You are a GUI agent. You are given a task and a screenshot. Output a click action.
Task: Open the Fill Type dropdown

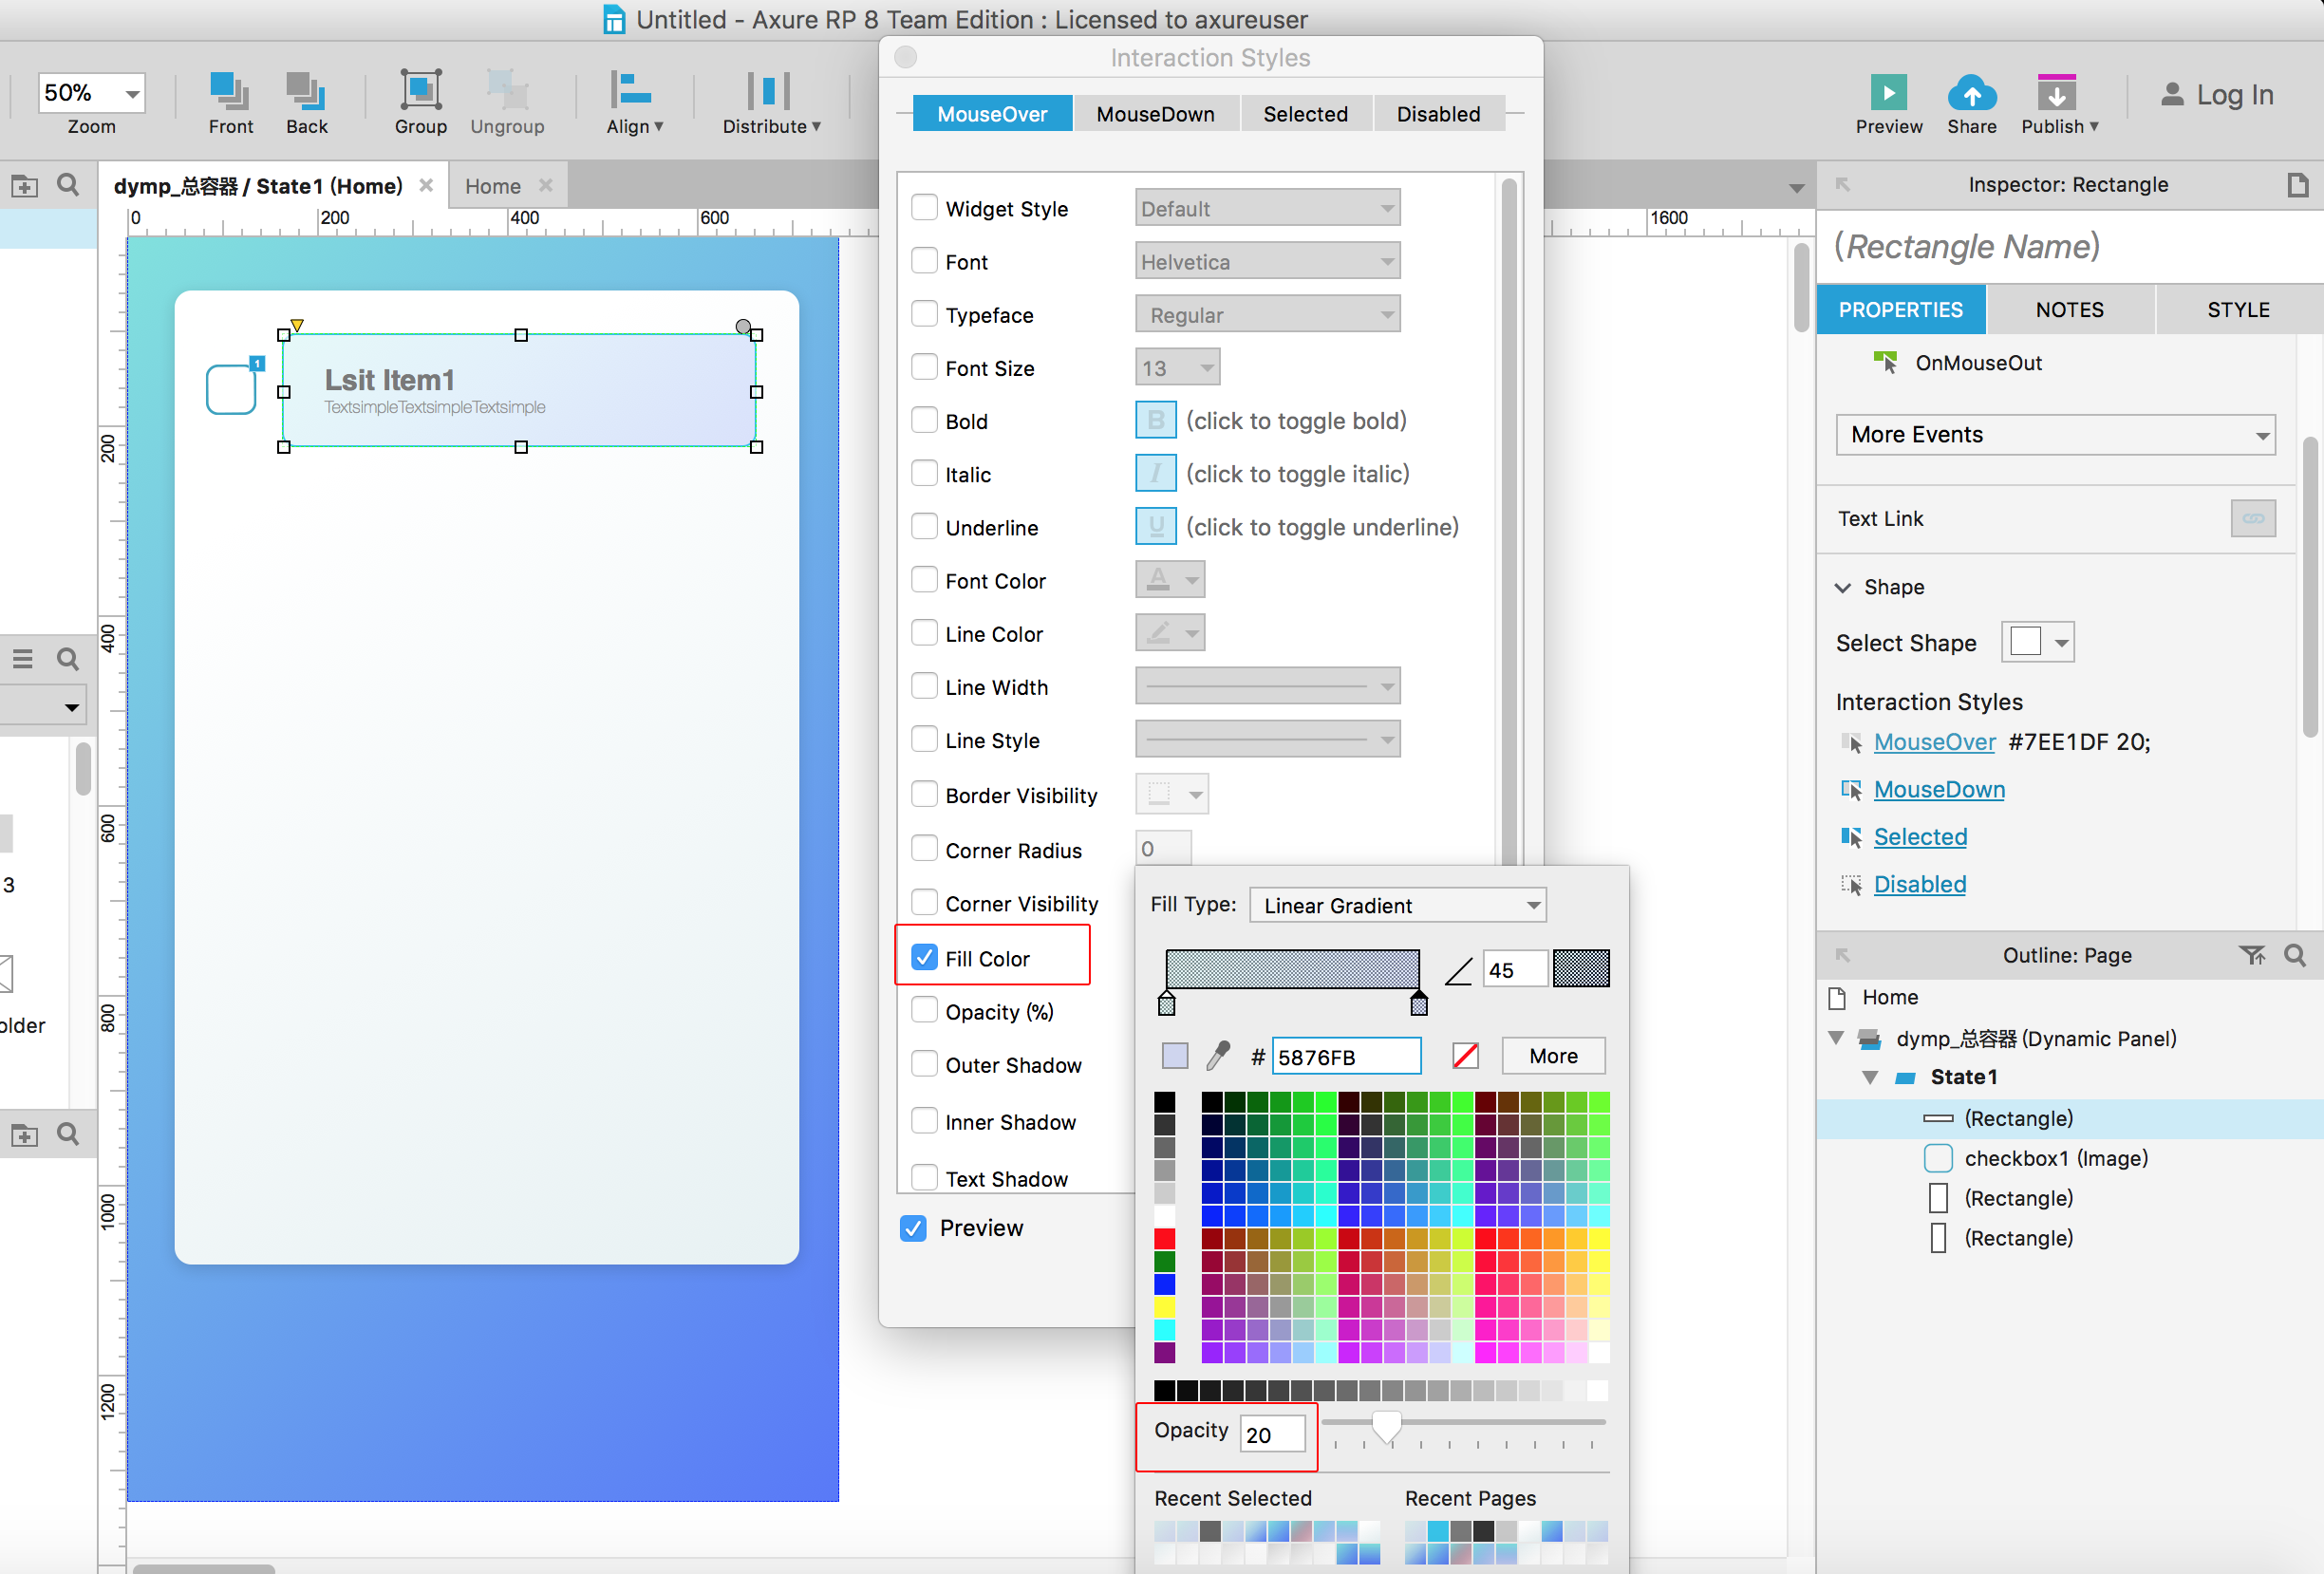(1397, 905)
